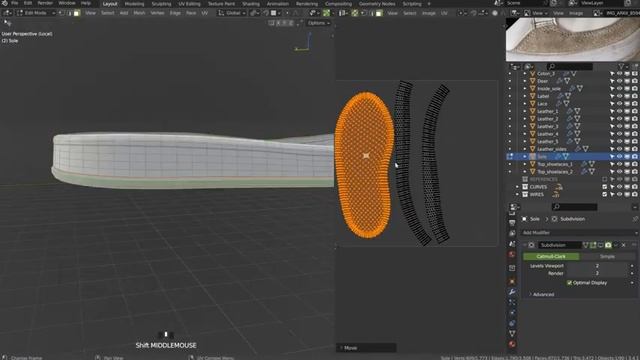Select vertex select mode icon

coord(62,13)
